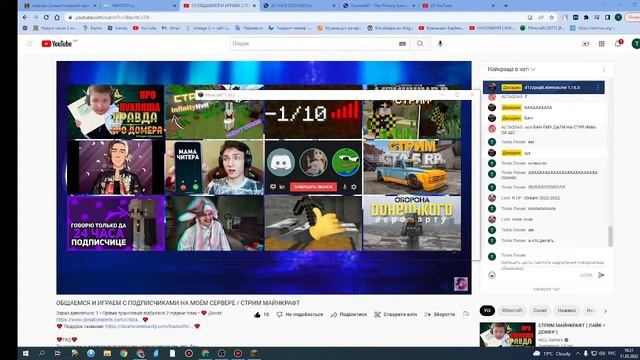Open the pinned message three-dot menu
The image size is (640, 360).
coord(598,87)
